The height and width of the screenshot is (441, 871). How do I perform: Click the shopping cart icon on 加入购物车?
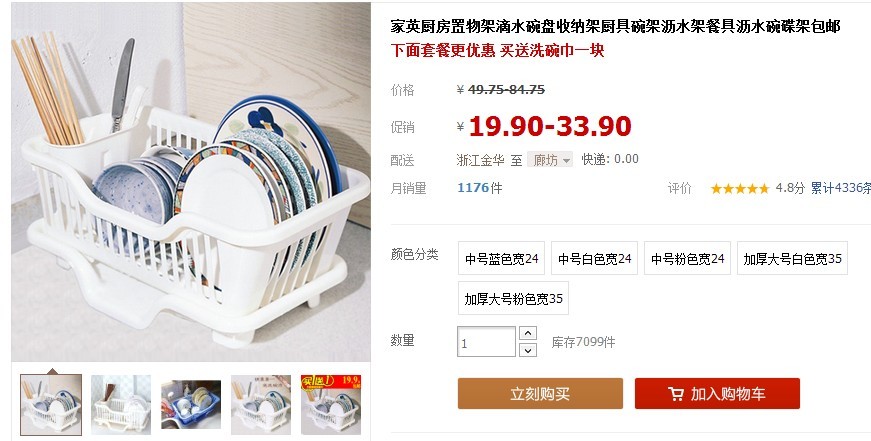[676, 394]
